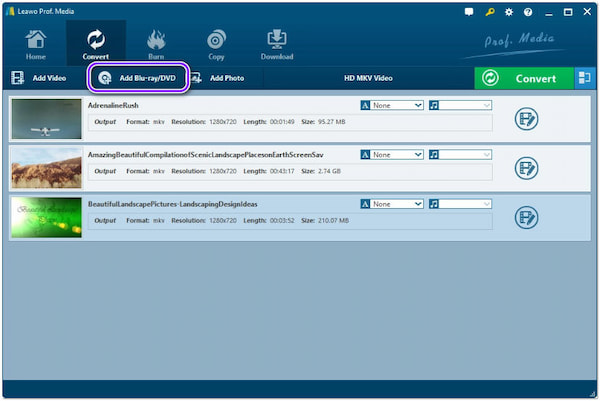The width and height of the screenshot is (600, 401).
Task: Start conversion with the green Convert button
Action: 522,78
